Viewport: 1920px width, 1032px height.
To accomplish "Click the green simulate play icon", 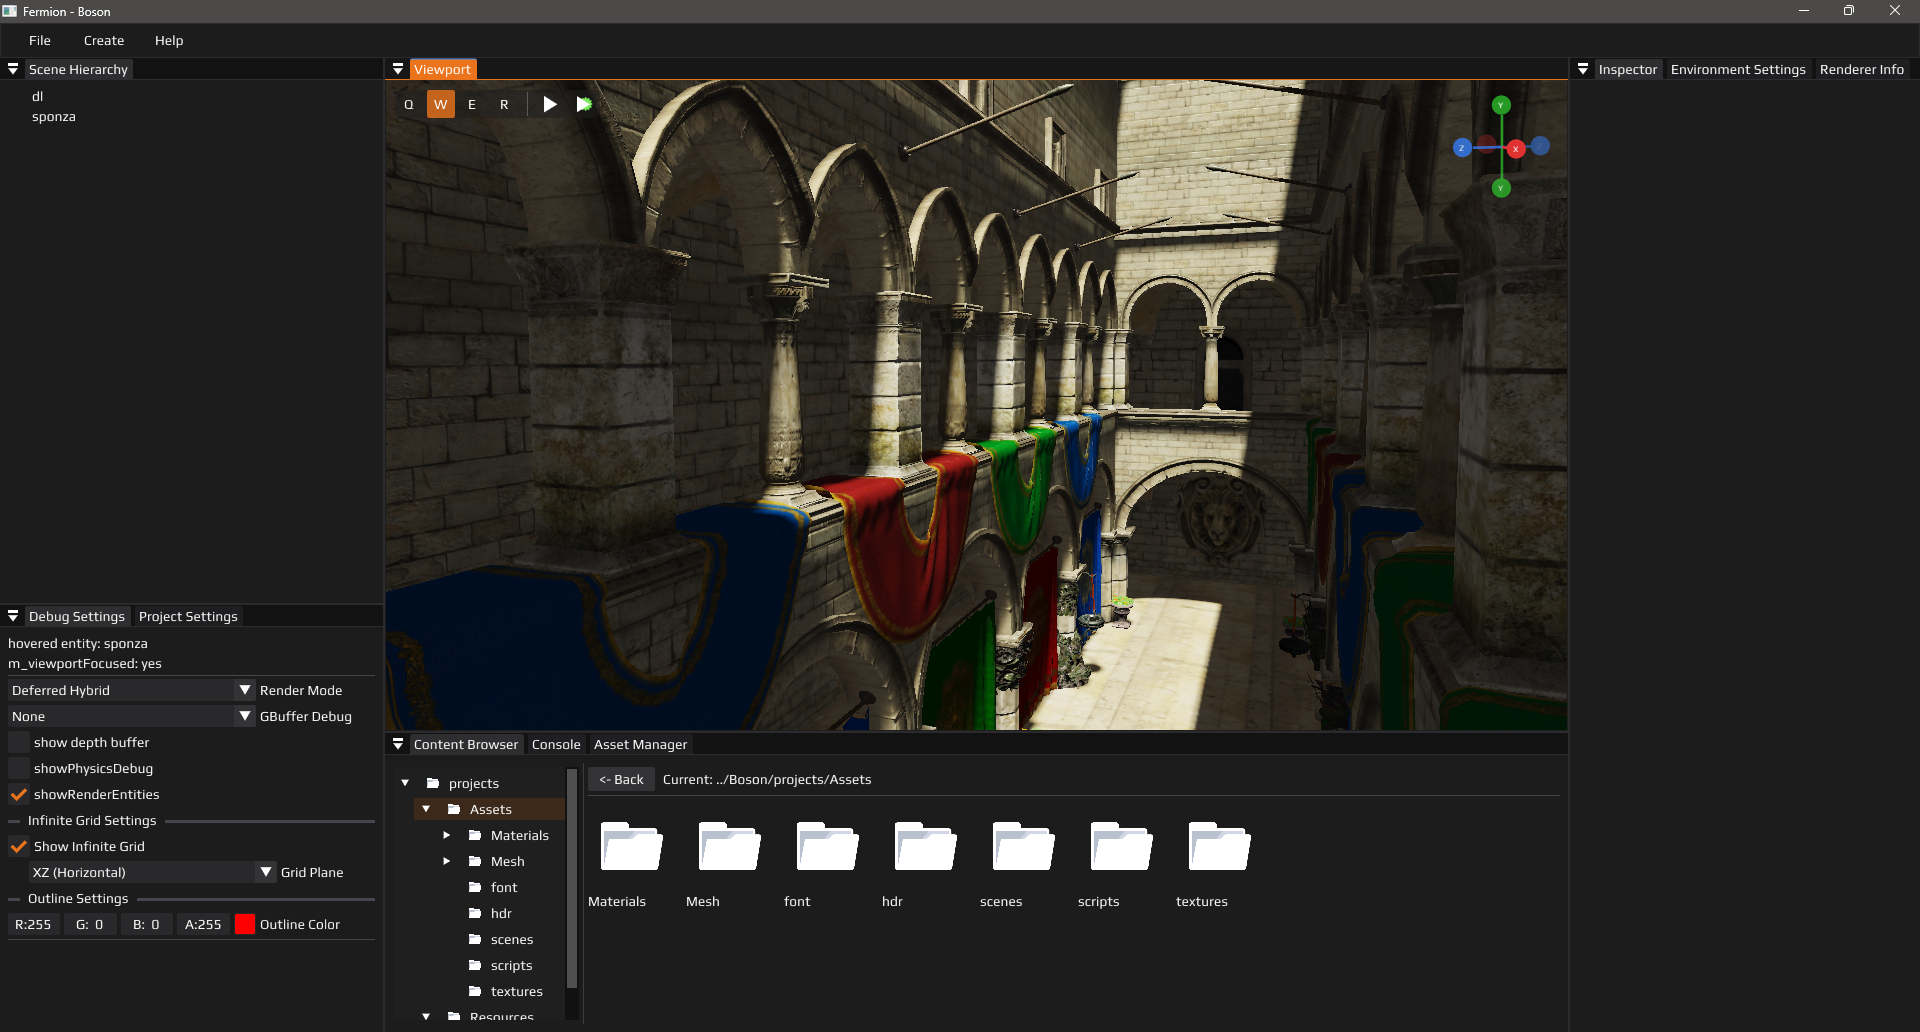I will [584, 104].
